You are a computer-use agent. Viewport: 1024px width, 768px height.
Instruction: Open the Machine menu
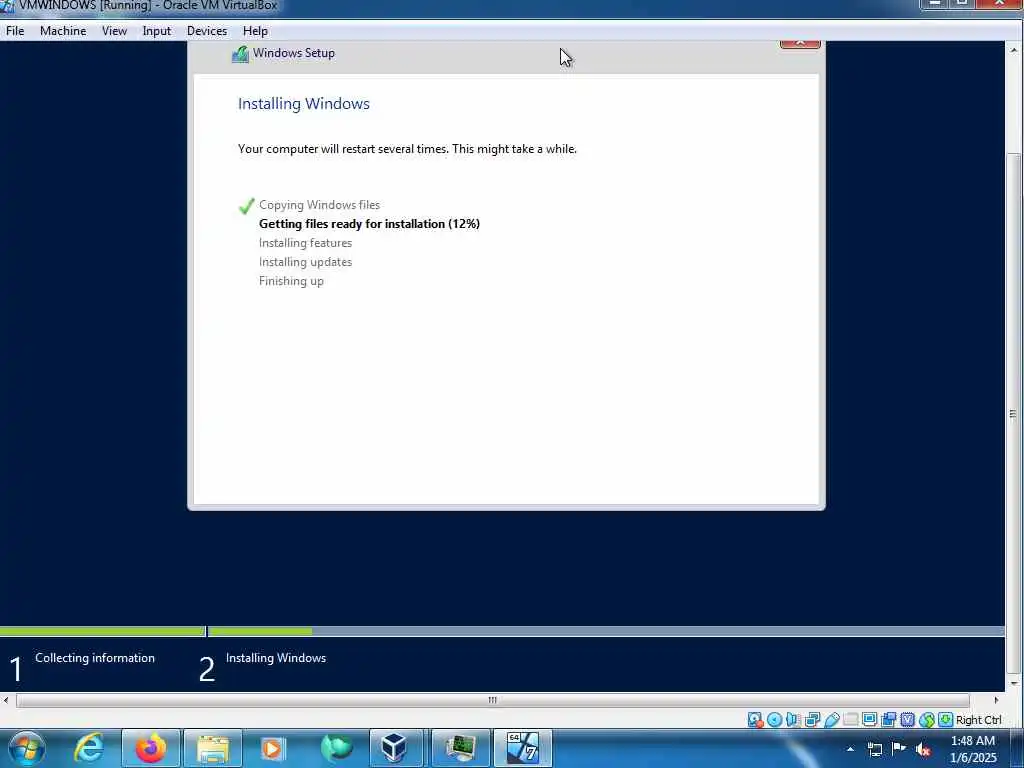63,31
